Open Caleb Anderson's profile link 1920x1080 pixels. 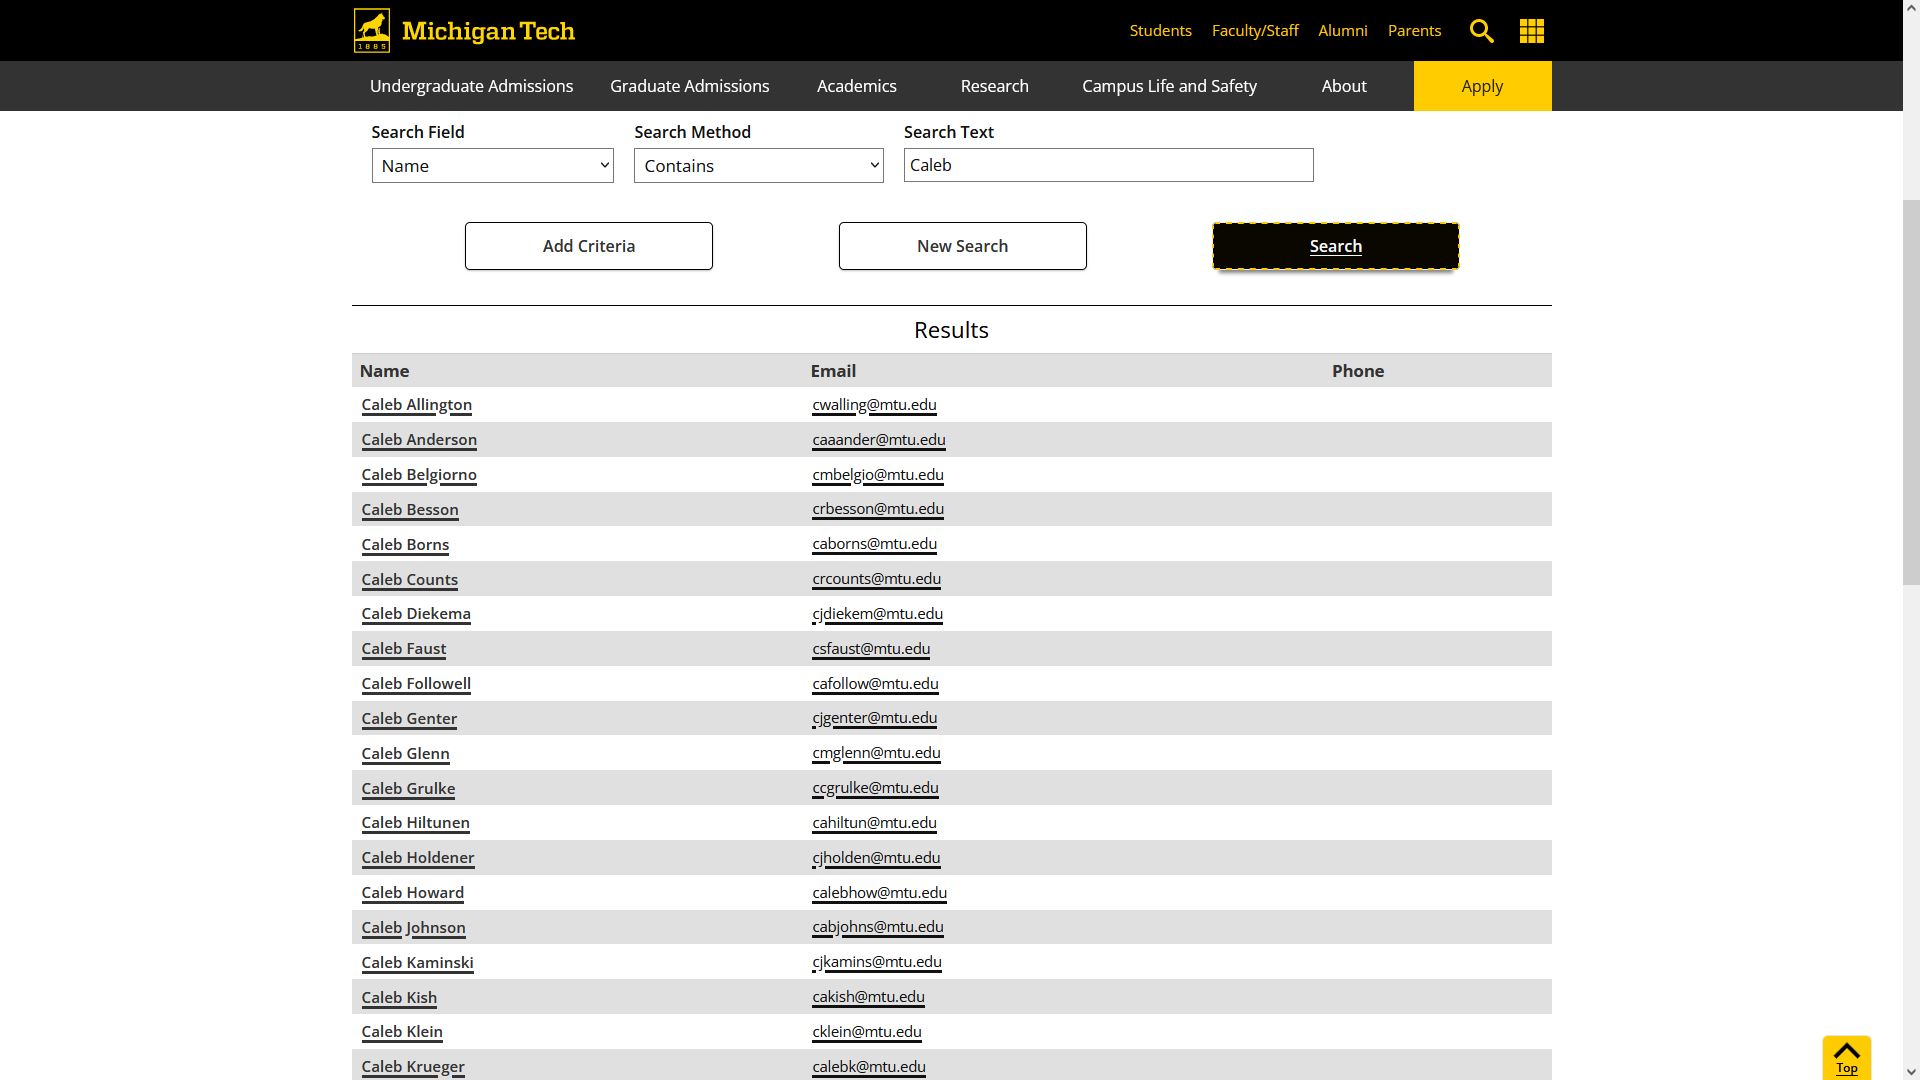(x=419, y=440)
